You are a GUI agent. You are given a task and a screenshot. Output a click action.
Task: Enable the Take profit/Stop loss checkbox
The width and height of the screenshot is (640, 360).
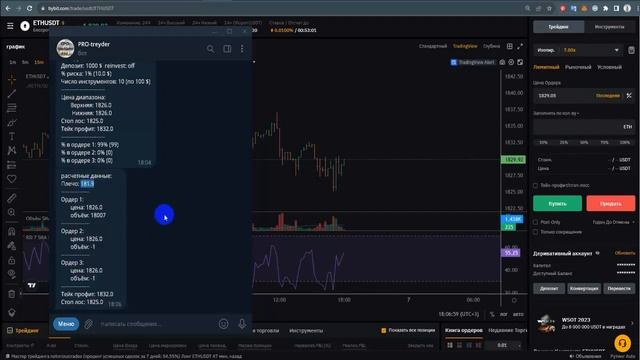[x=536, y=185]
